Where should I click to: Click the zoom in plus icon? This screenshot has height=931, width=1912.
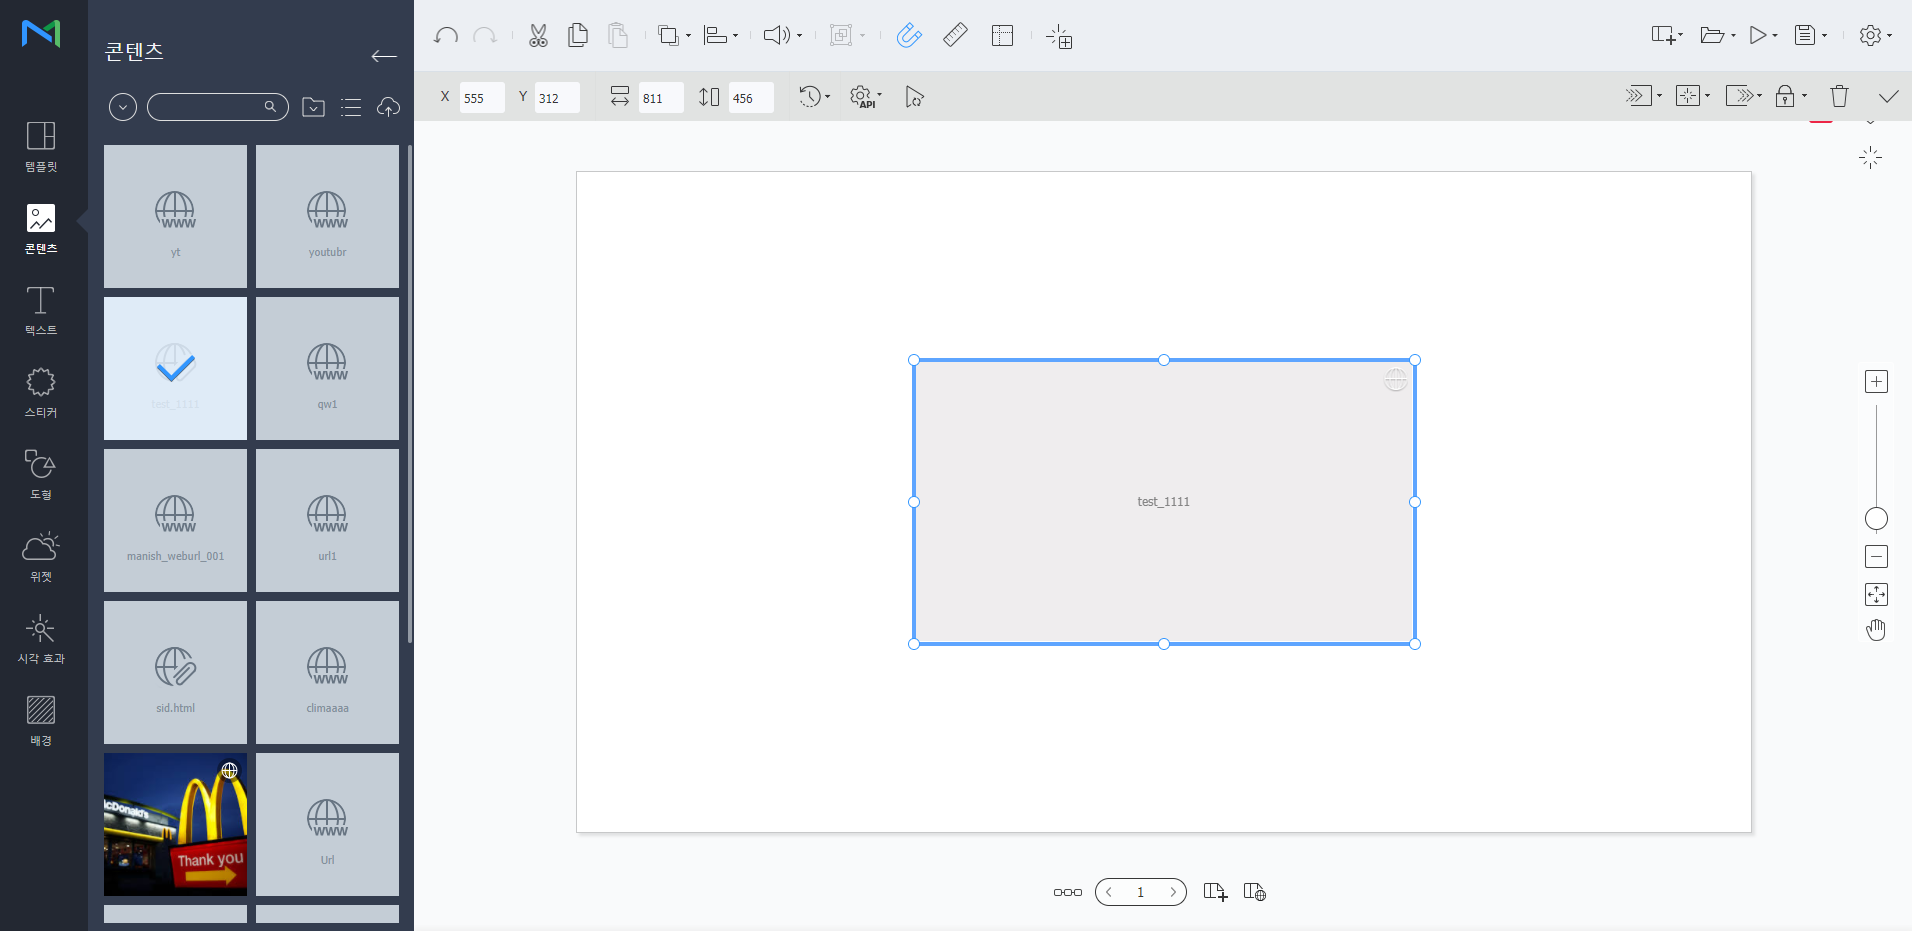click(x=1876, y=382)
